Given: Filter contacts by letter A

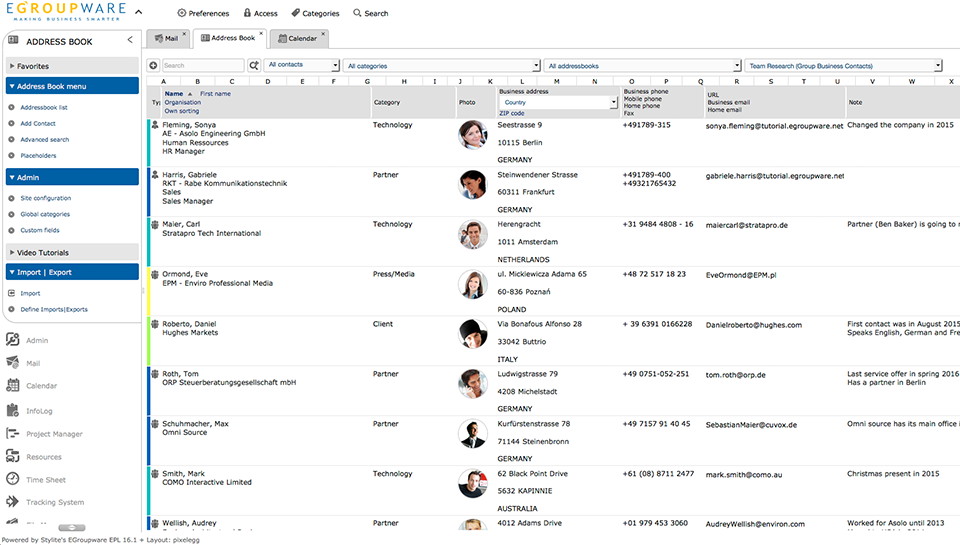Looking at the screenshot, I should [x=163, y=81].
